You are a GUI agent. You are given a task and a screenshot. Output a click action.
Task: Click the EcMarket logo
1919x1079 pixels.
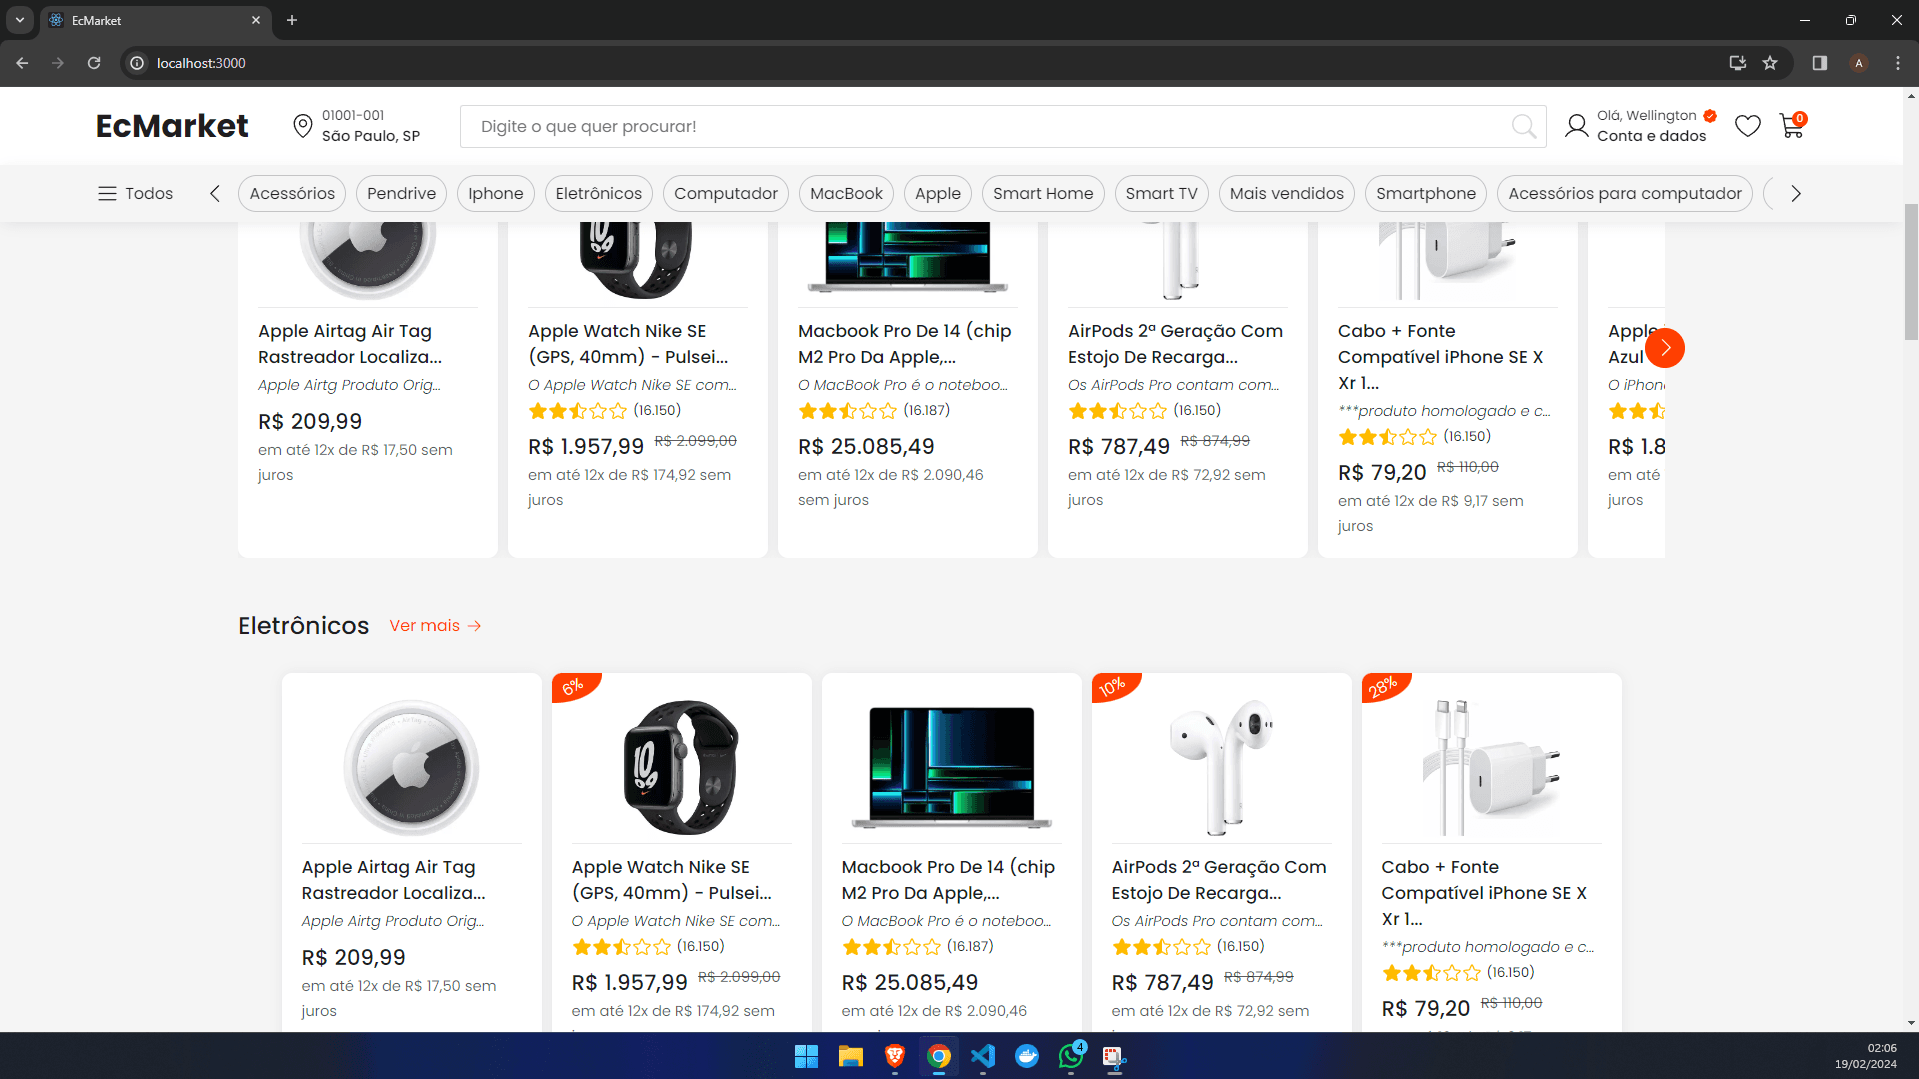click(x=172, y=126)
